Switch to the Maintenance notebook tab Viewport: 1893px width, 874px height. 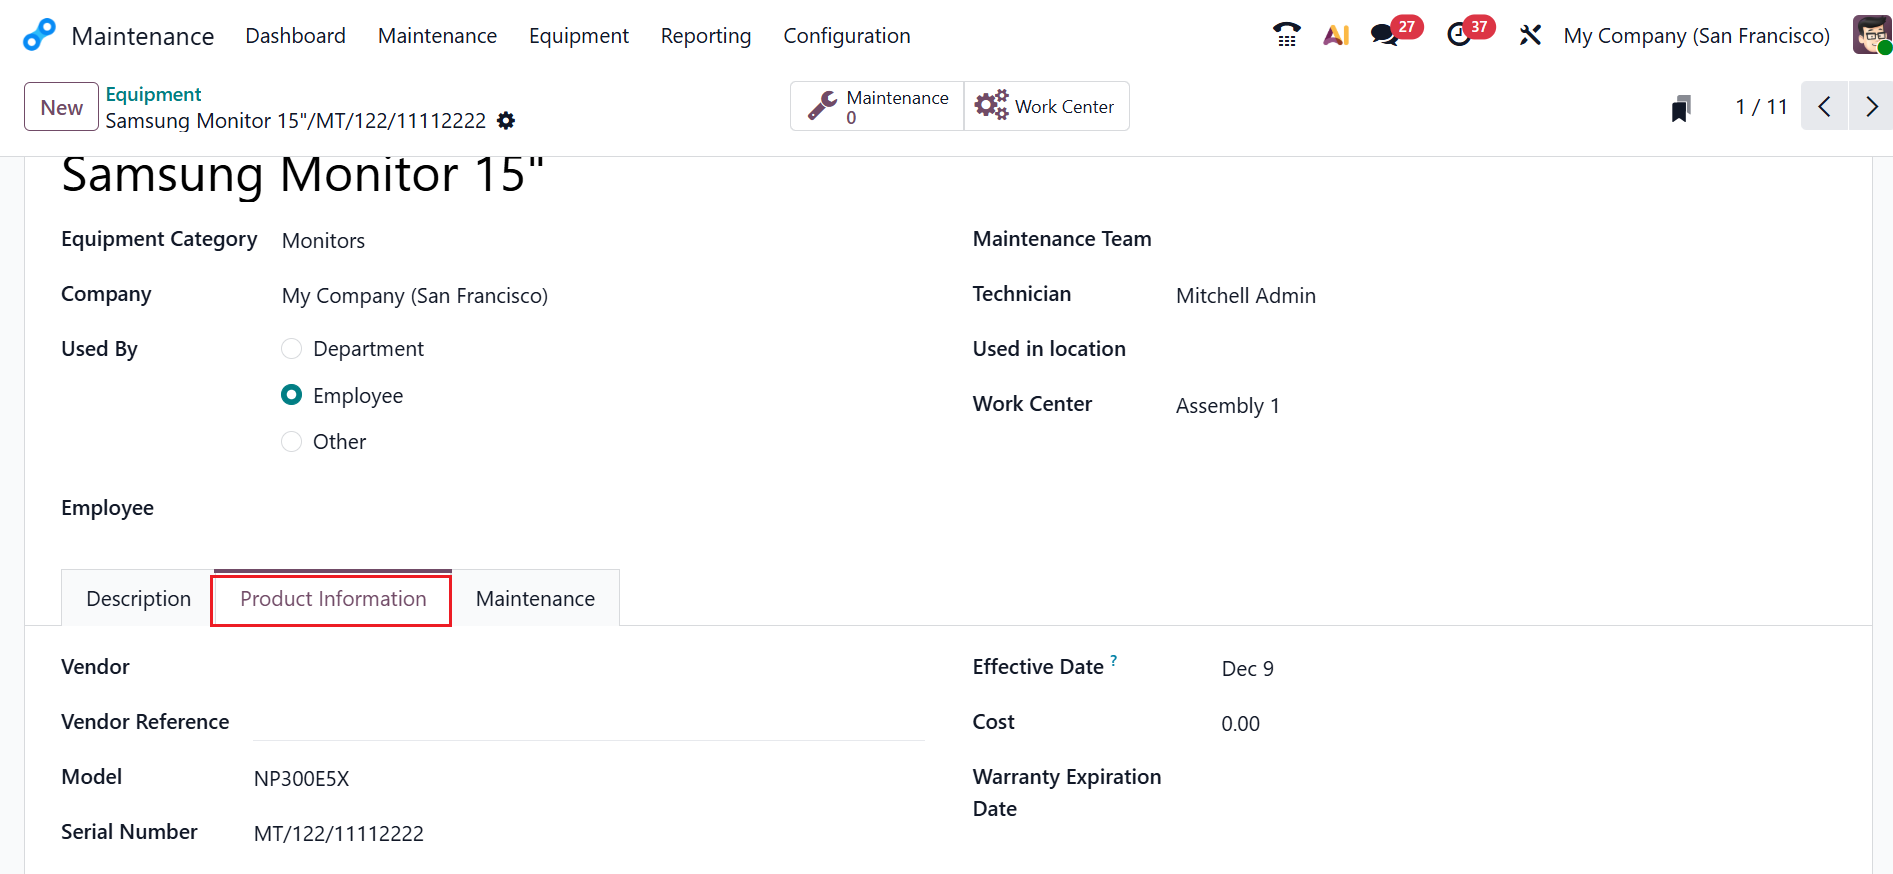[535, 599]
